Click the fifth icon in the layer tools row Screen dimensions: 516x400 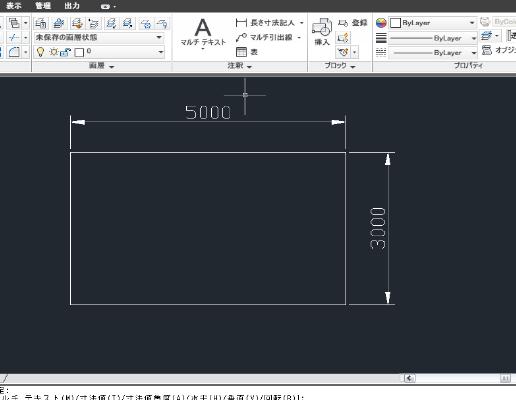tap(111, 23)
